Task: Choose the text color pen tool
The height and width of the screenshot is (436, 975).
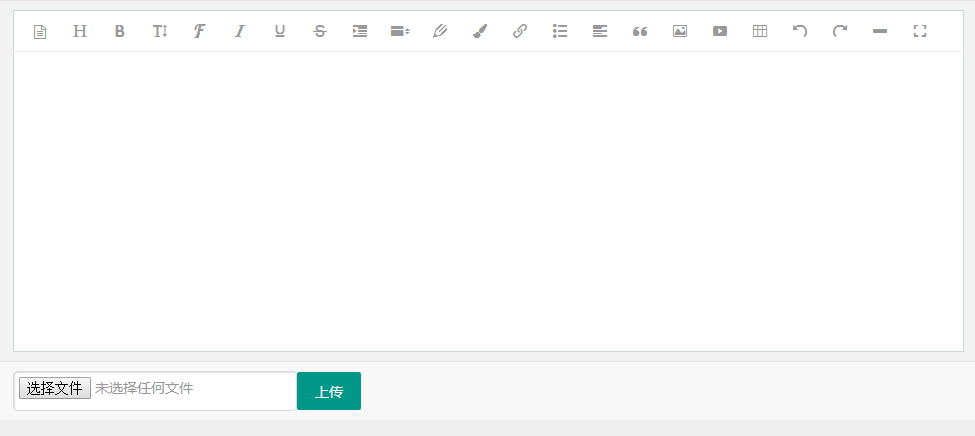Action: tap(440, 31)
